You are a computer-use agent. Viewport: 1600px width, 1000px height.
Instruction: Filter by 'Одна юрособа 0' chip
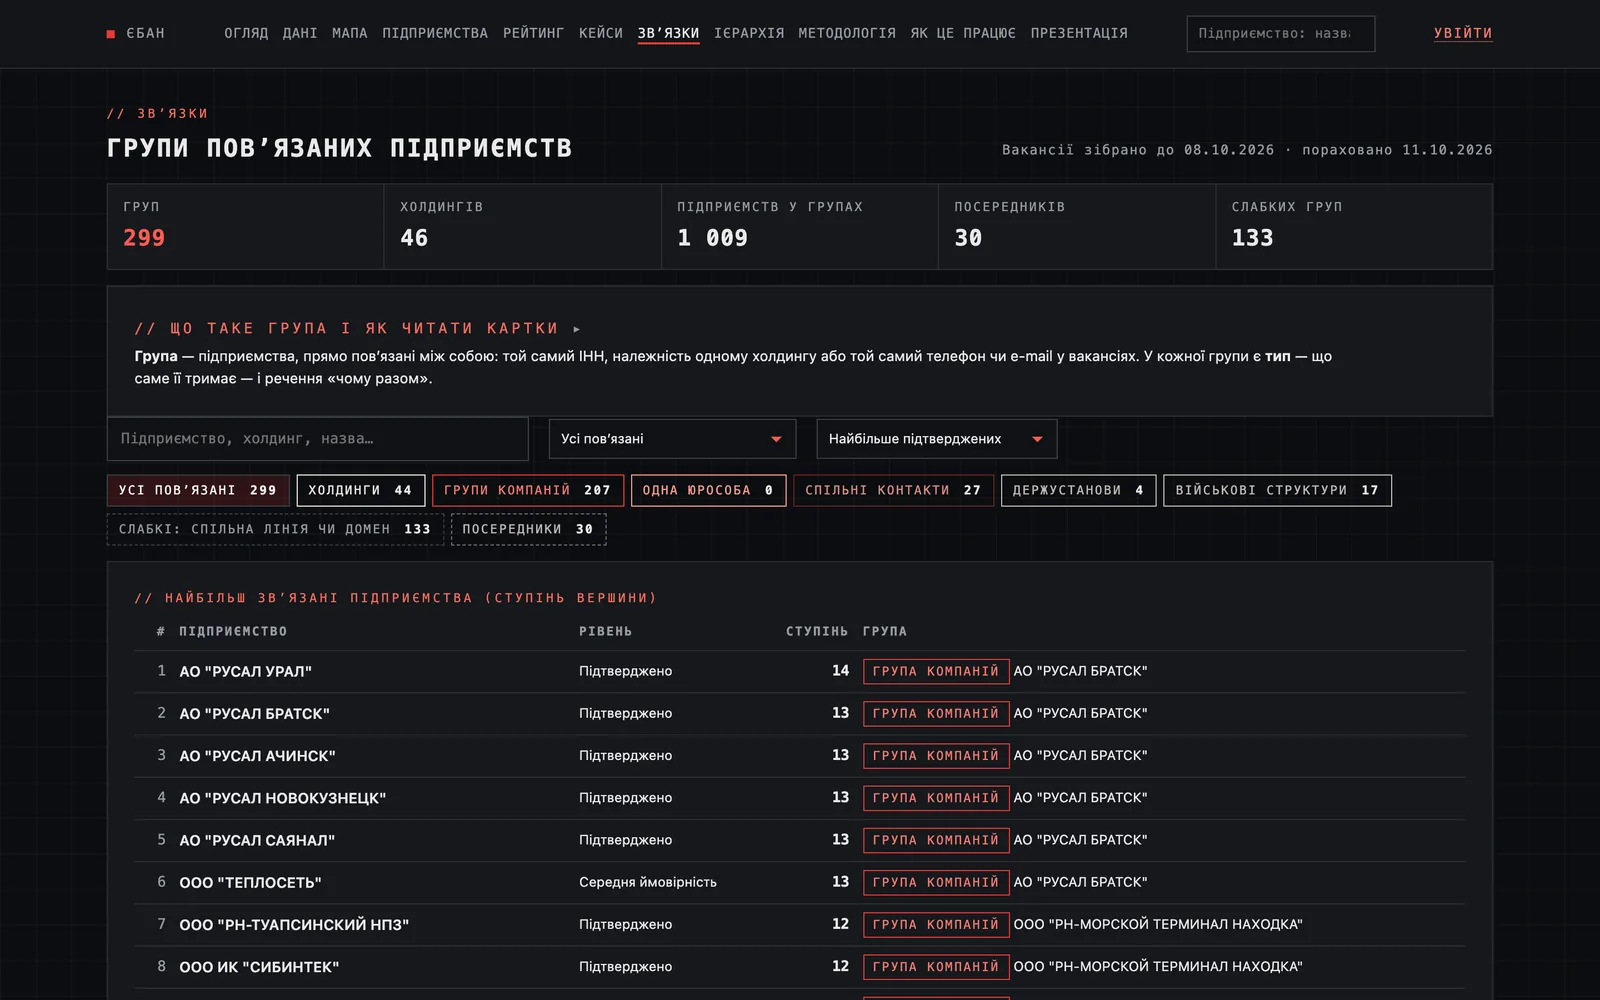708,490
